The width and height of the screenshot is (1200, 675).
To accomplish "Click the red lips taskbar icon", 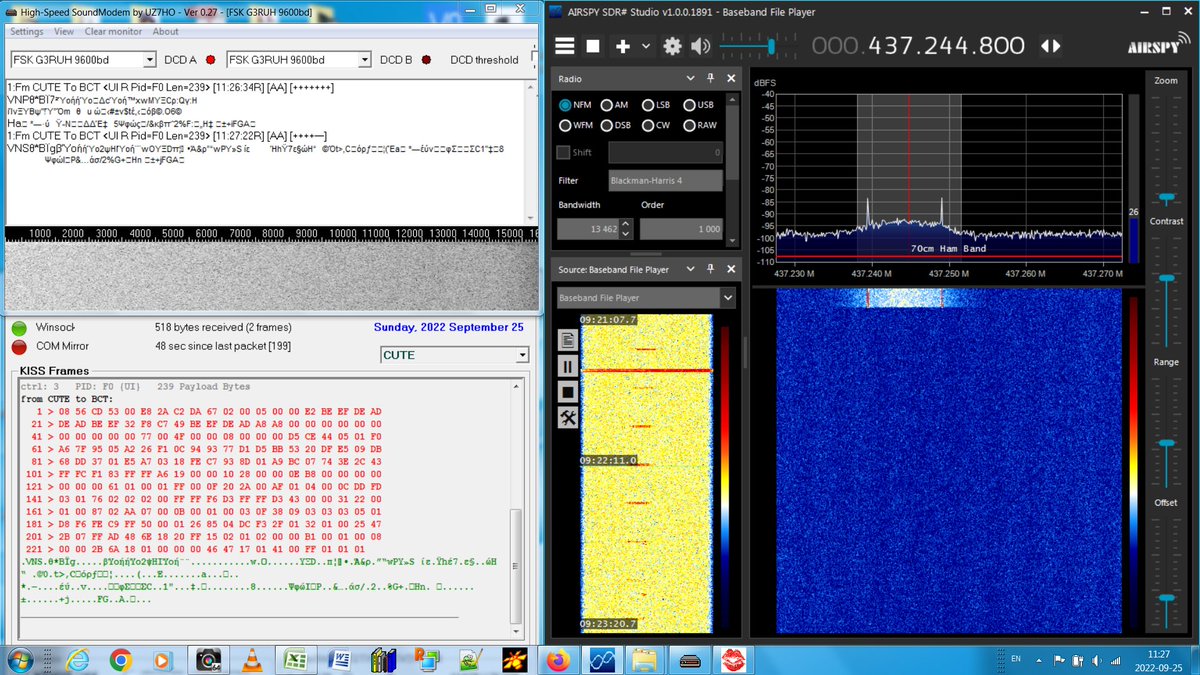I will pos(733,659).
